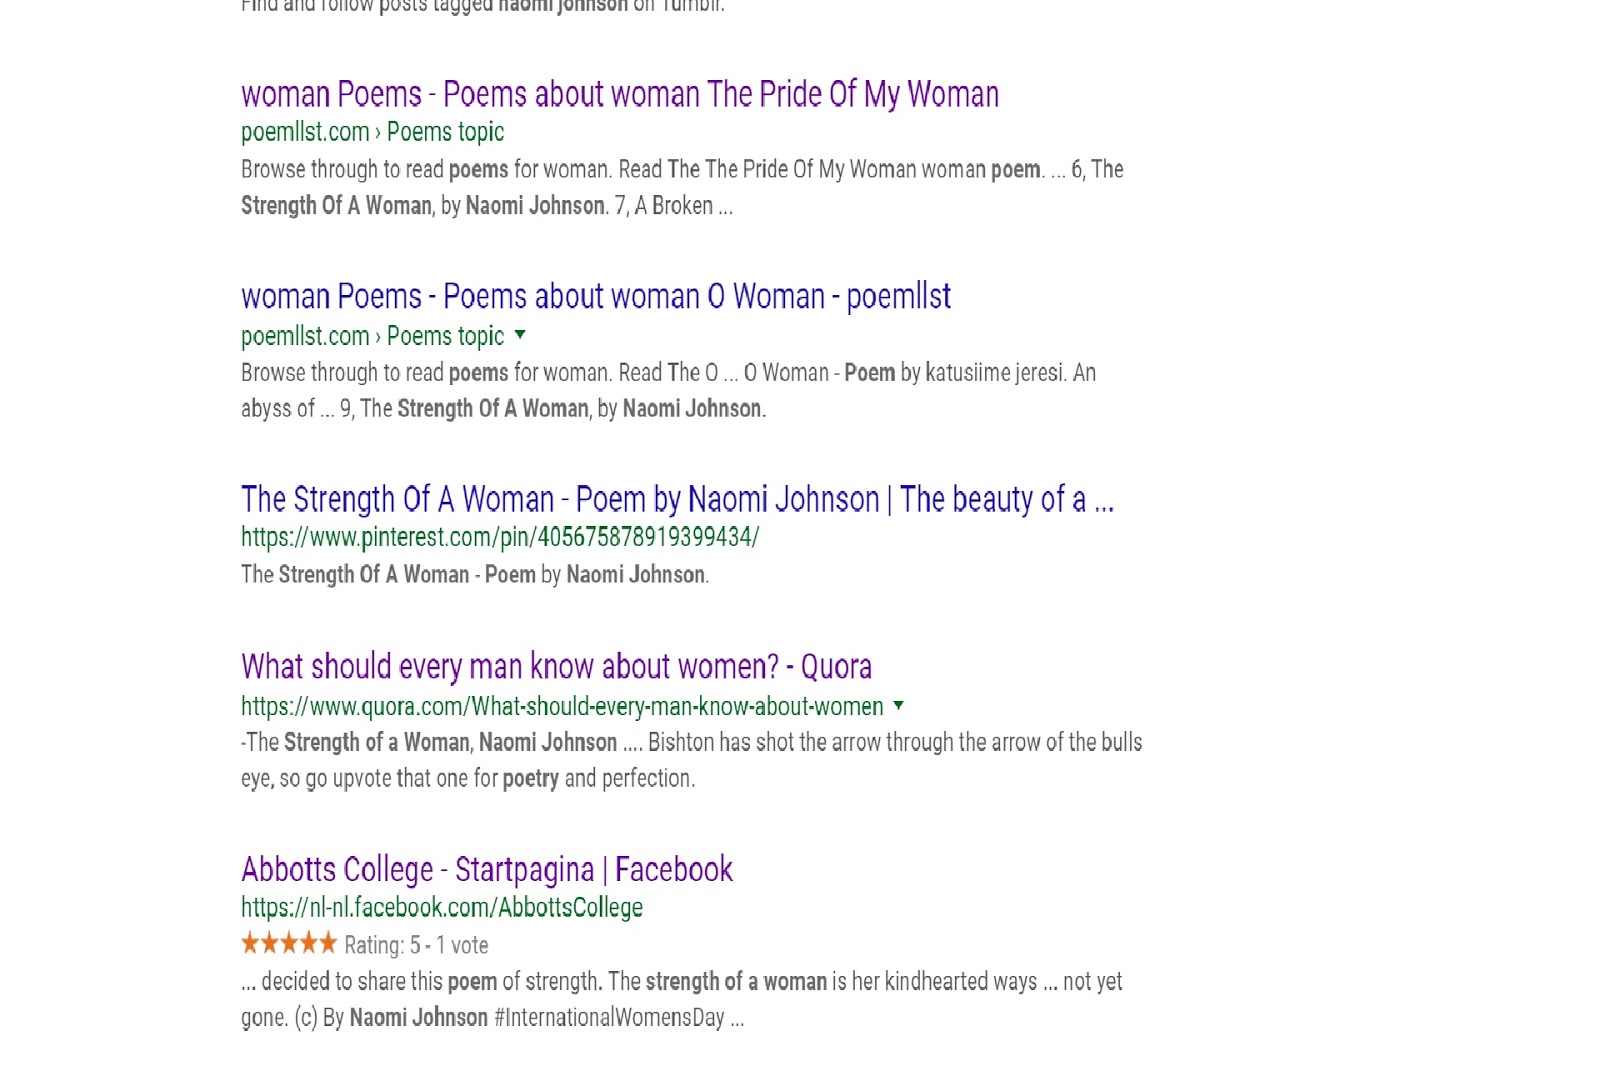Expand dropdown arrow next to Quora URL
The image size is (1600, 1076).
[x=898, y=706]
